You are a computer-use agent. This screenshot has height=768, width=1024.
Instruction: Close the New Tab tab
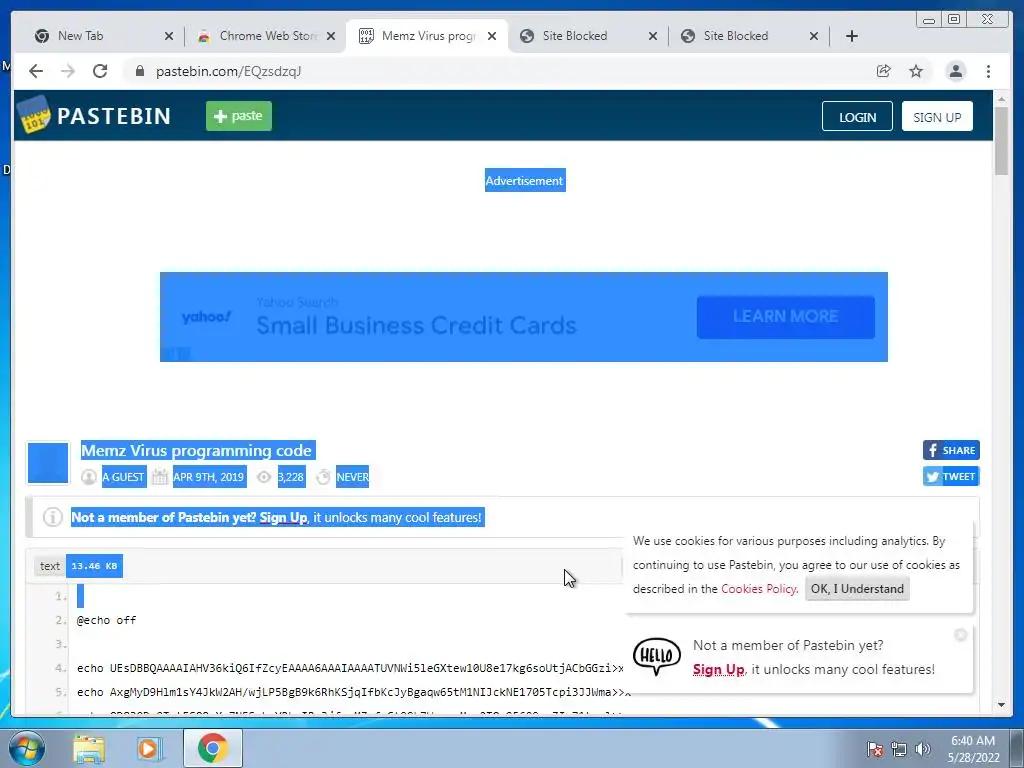(169, 36)
